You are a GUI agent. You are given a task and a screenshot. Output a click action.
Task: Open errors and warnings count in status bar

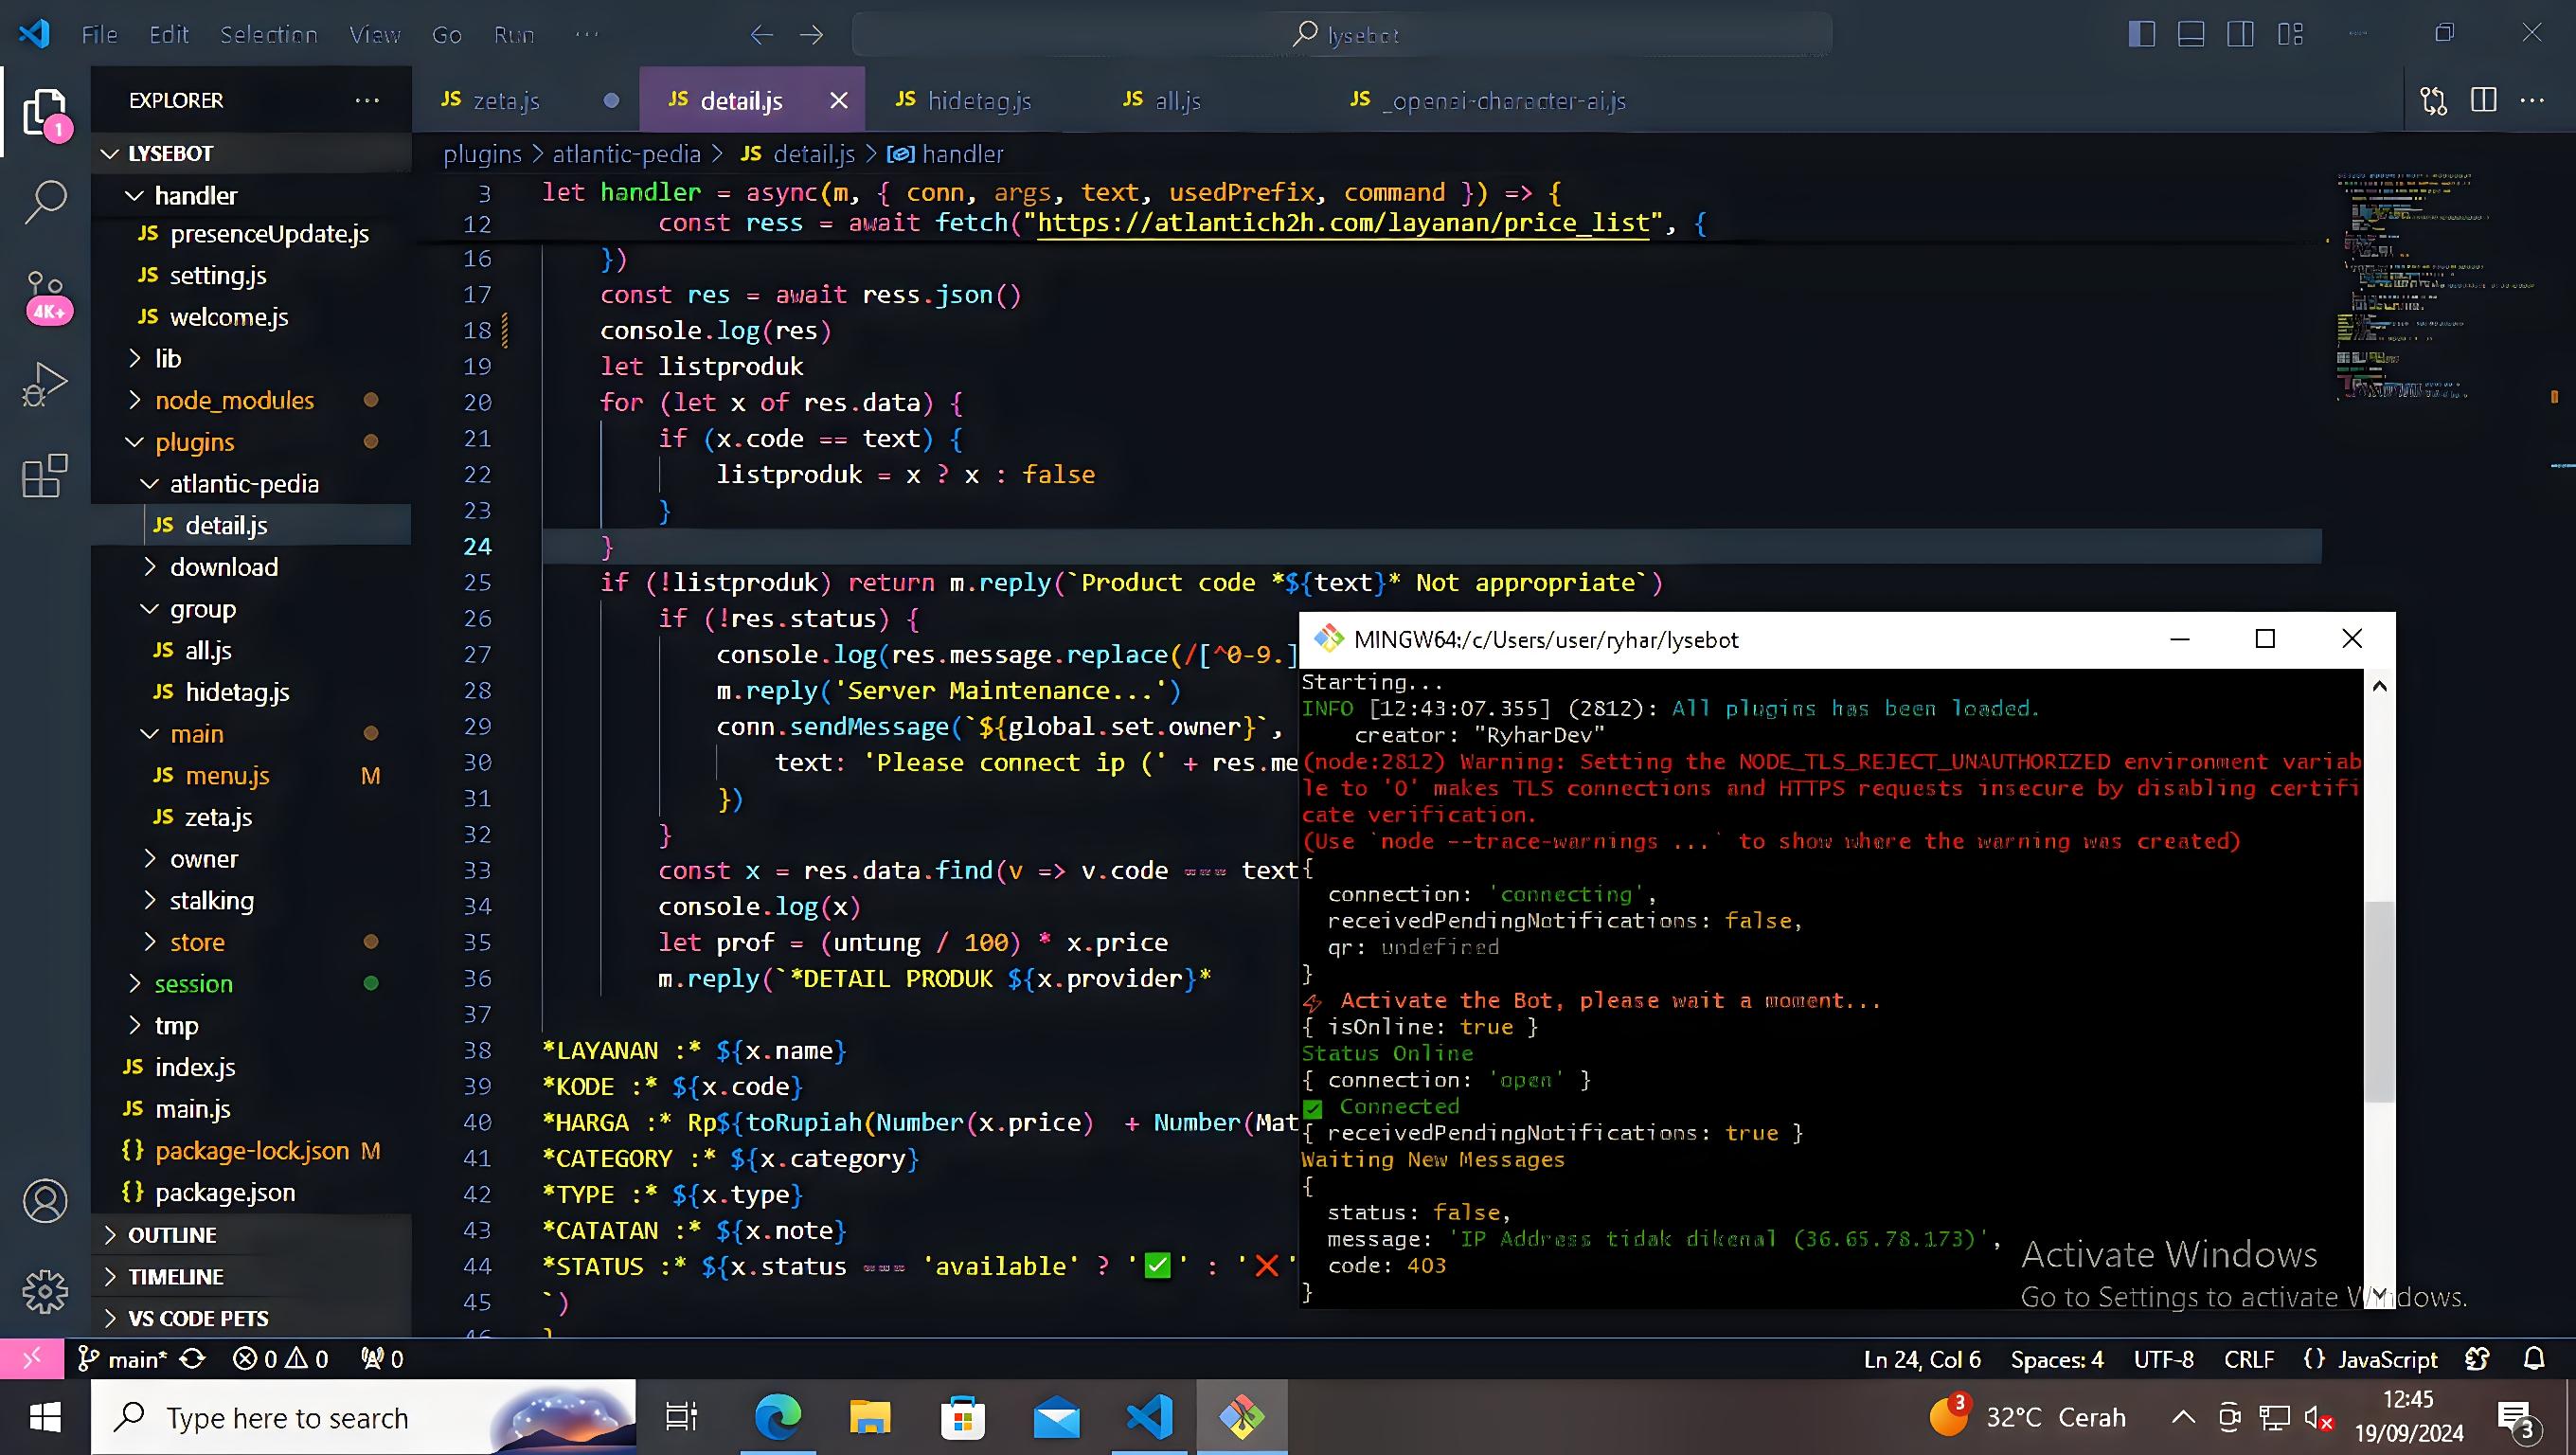281,1358
